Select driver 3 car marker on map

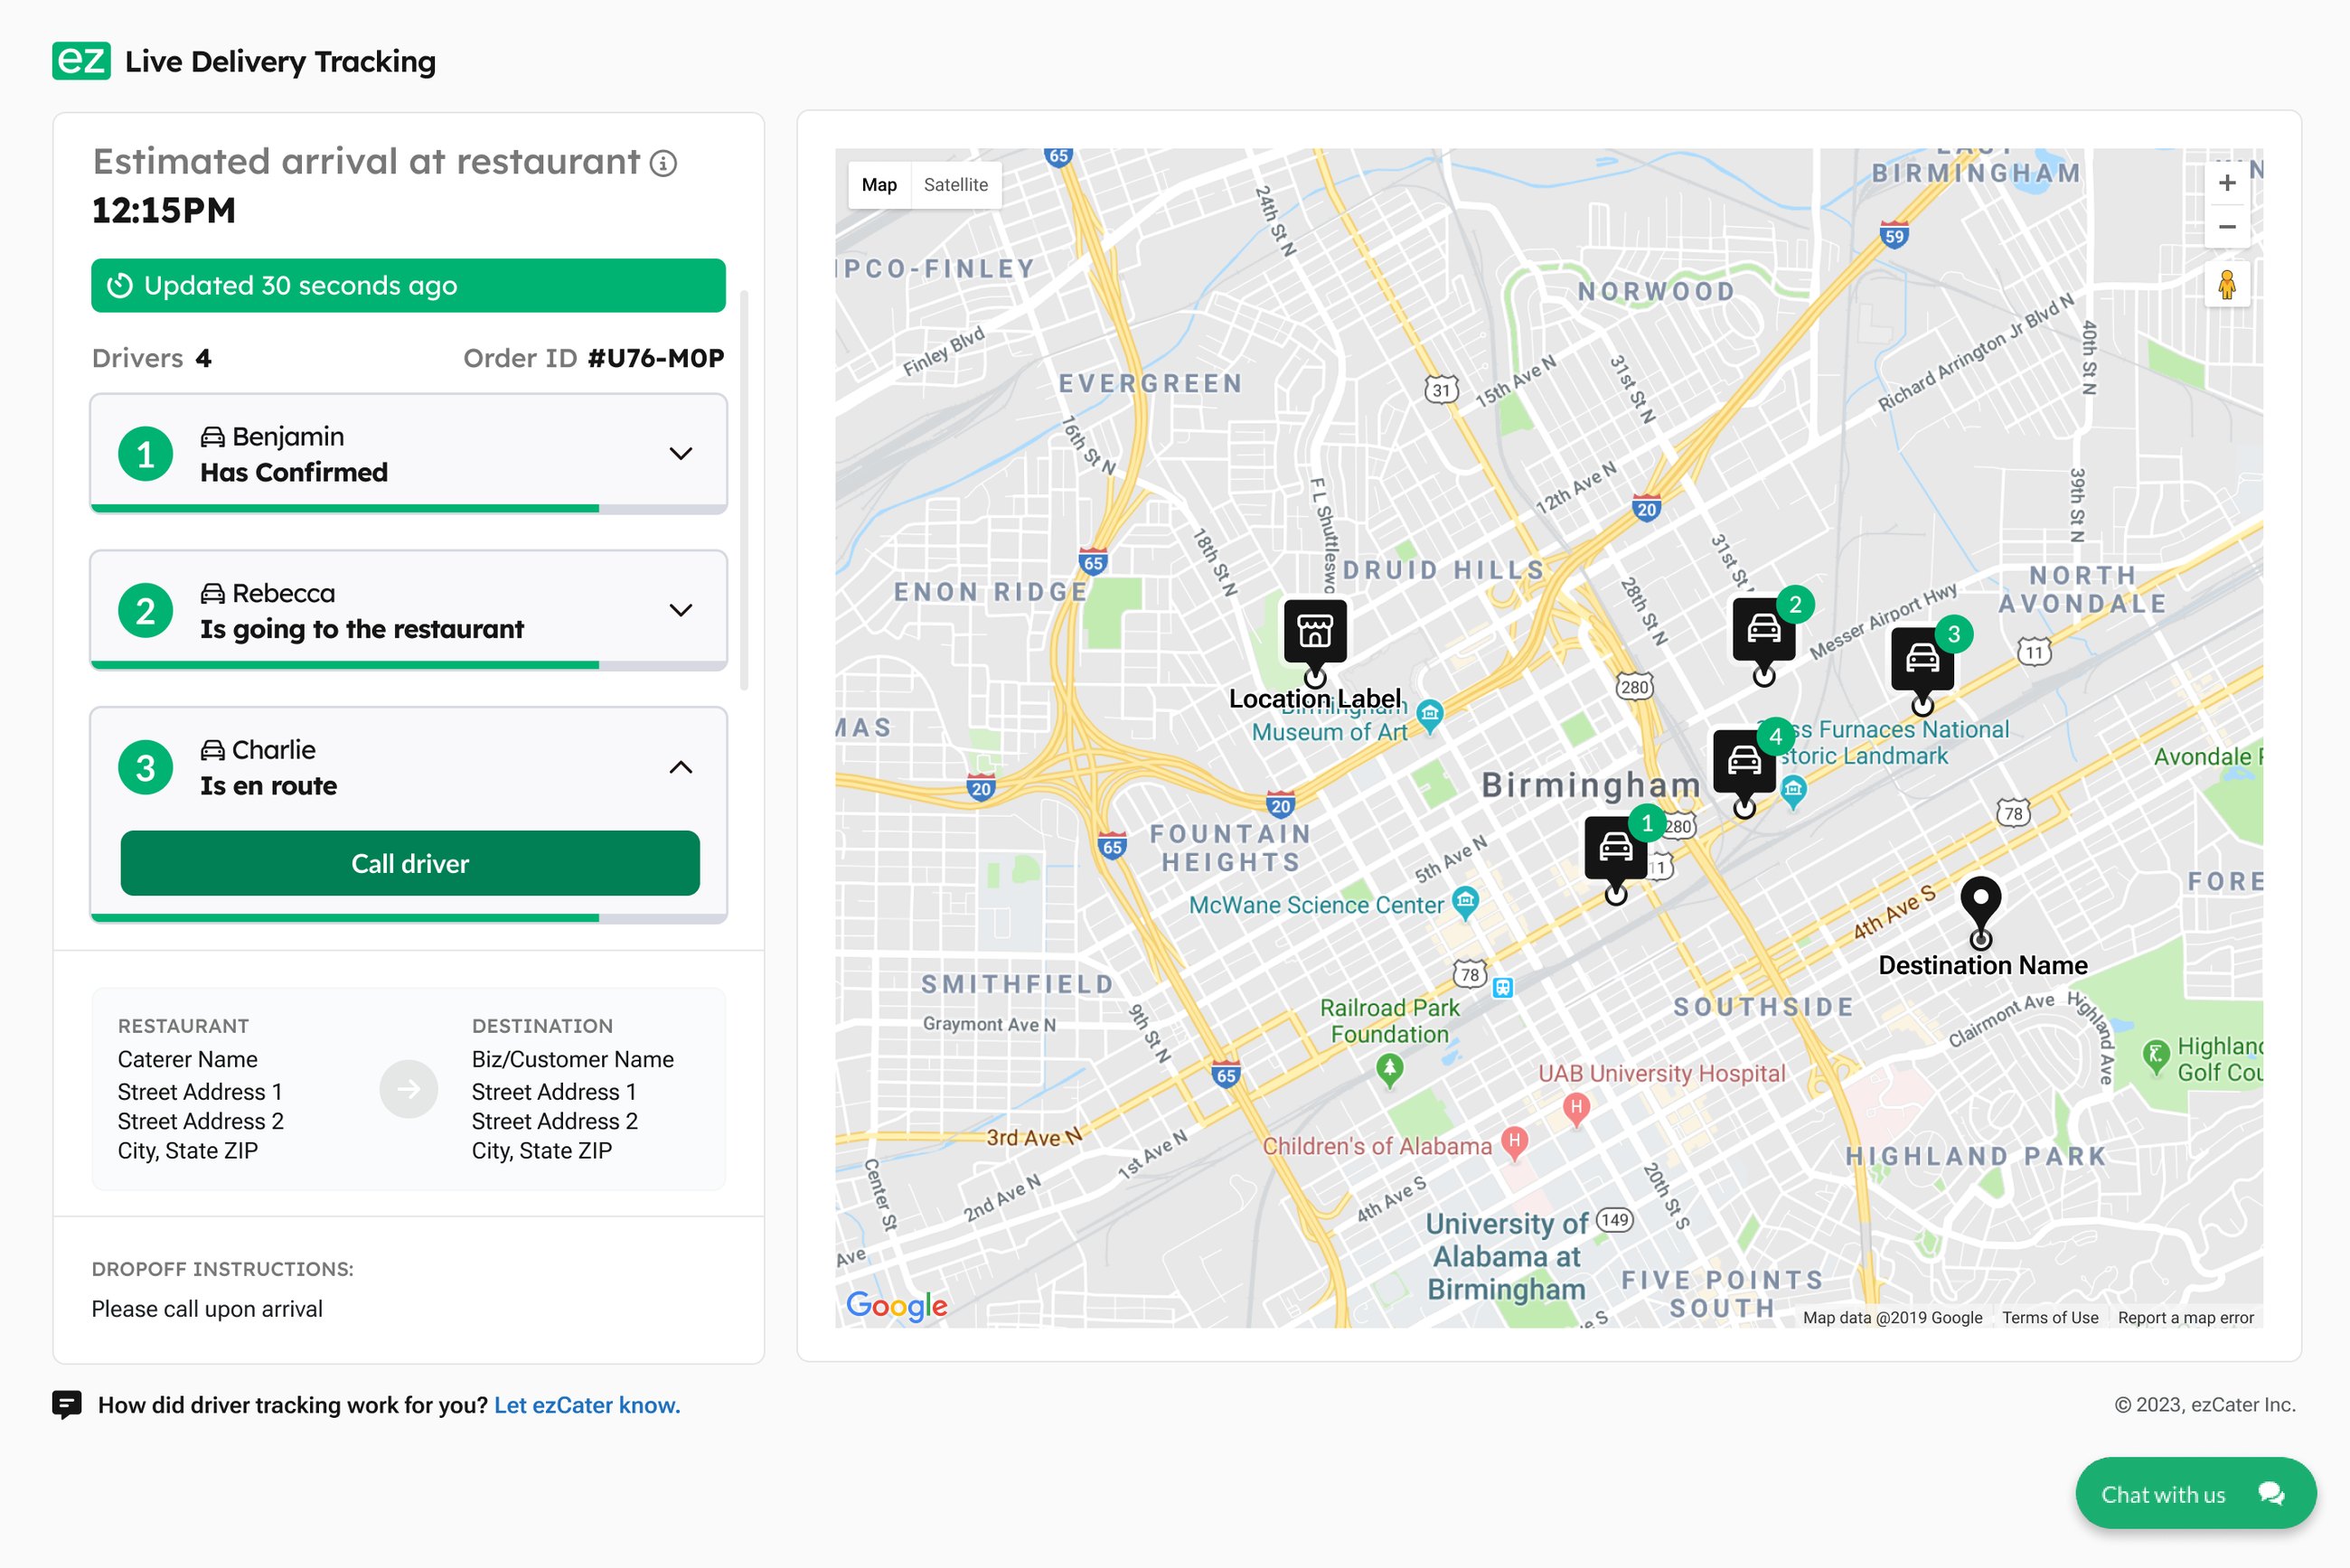(1922, 659)
